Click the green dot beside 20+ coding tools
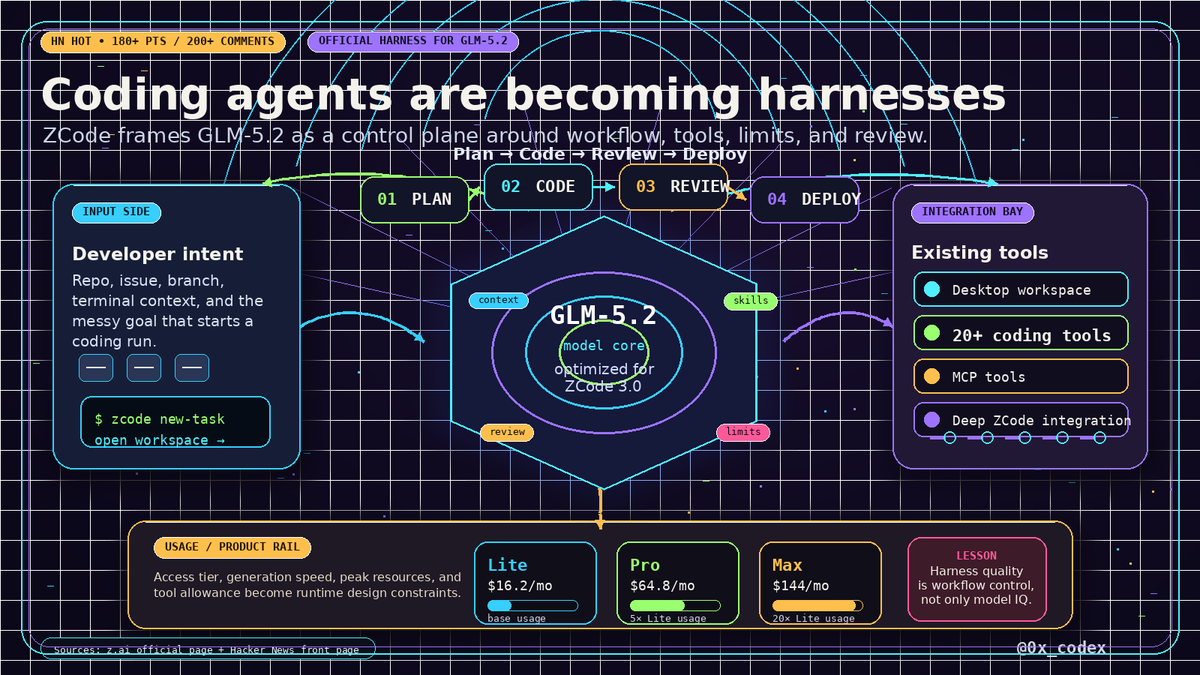The image size is (1200, 675). [x=932, y=334]
